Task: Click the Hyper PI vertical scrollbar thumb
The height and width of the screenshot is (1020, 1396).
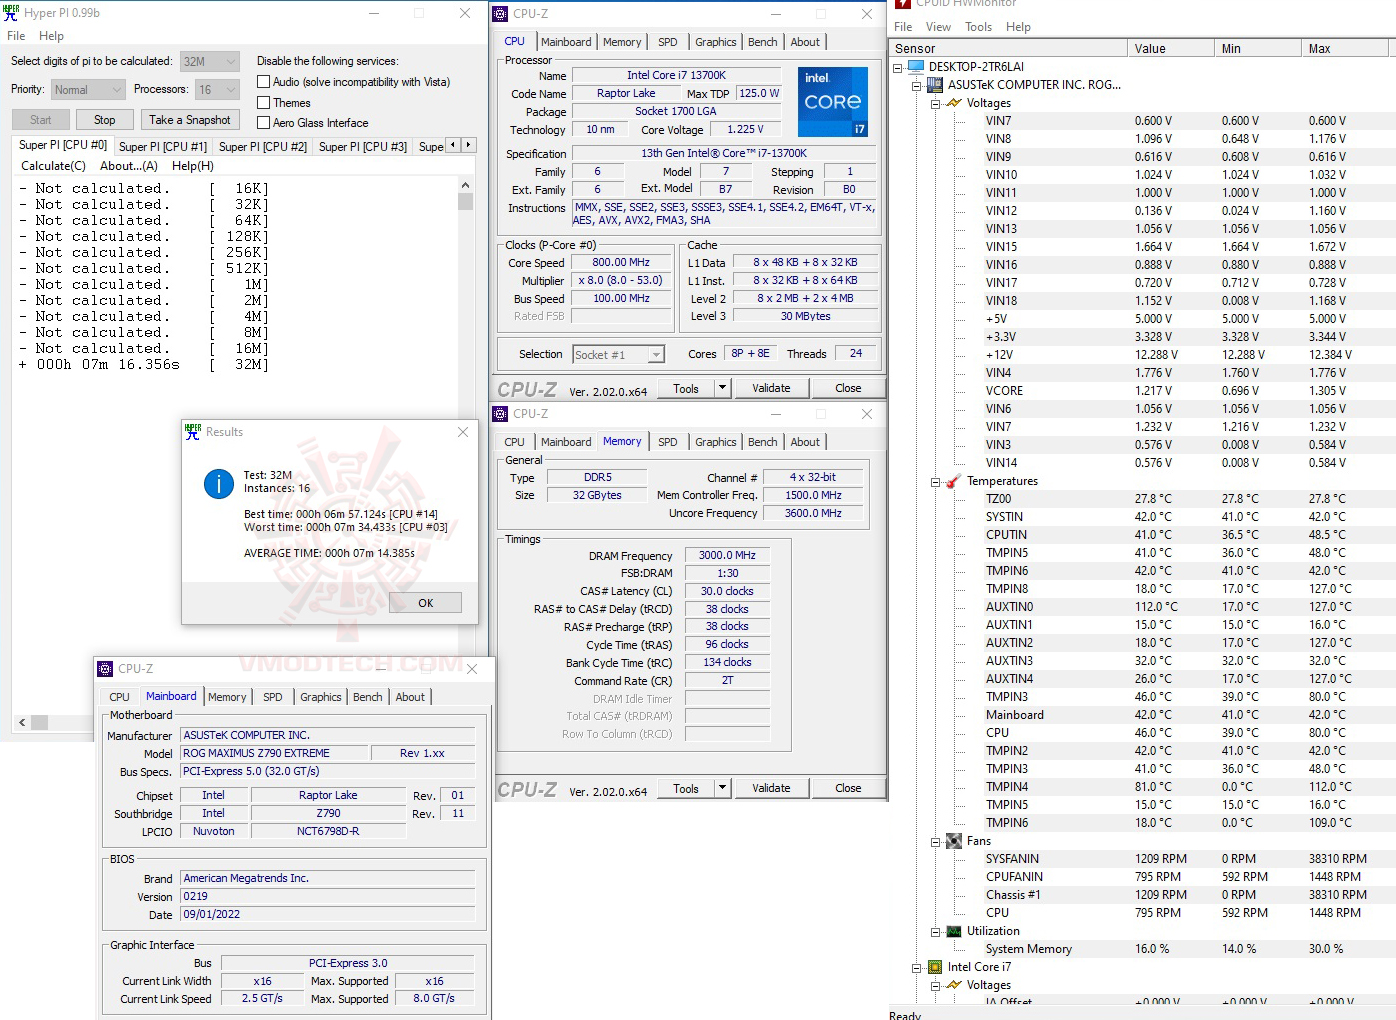Action: click(x=465, y=201)
